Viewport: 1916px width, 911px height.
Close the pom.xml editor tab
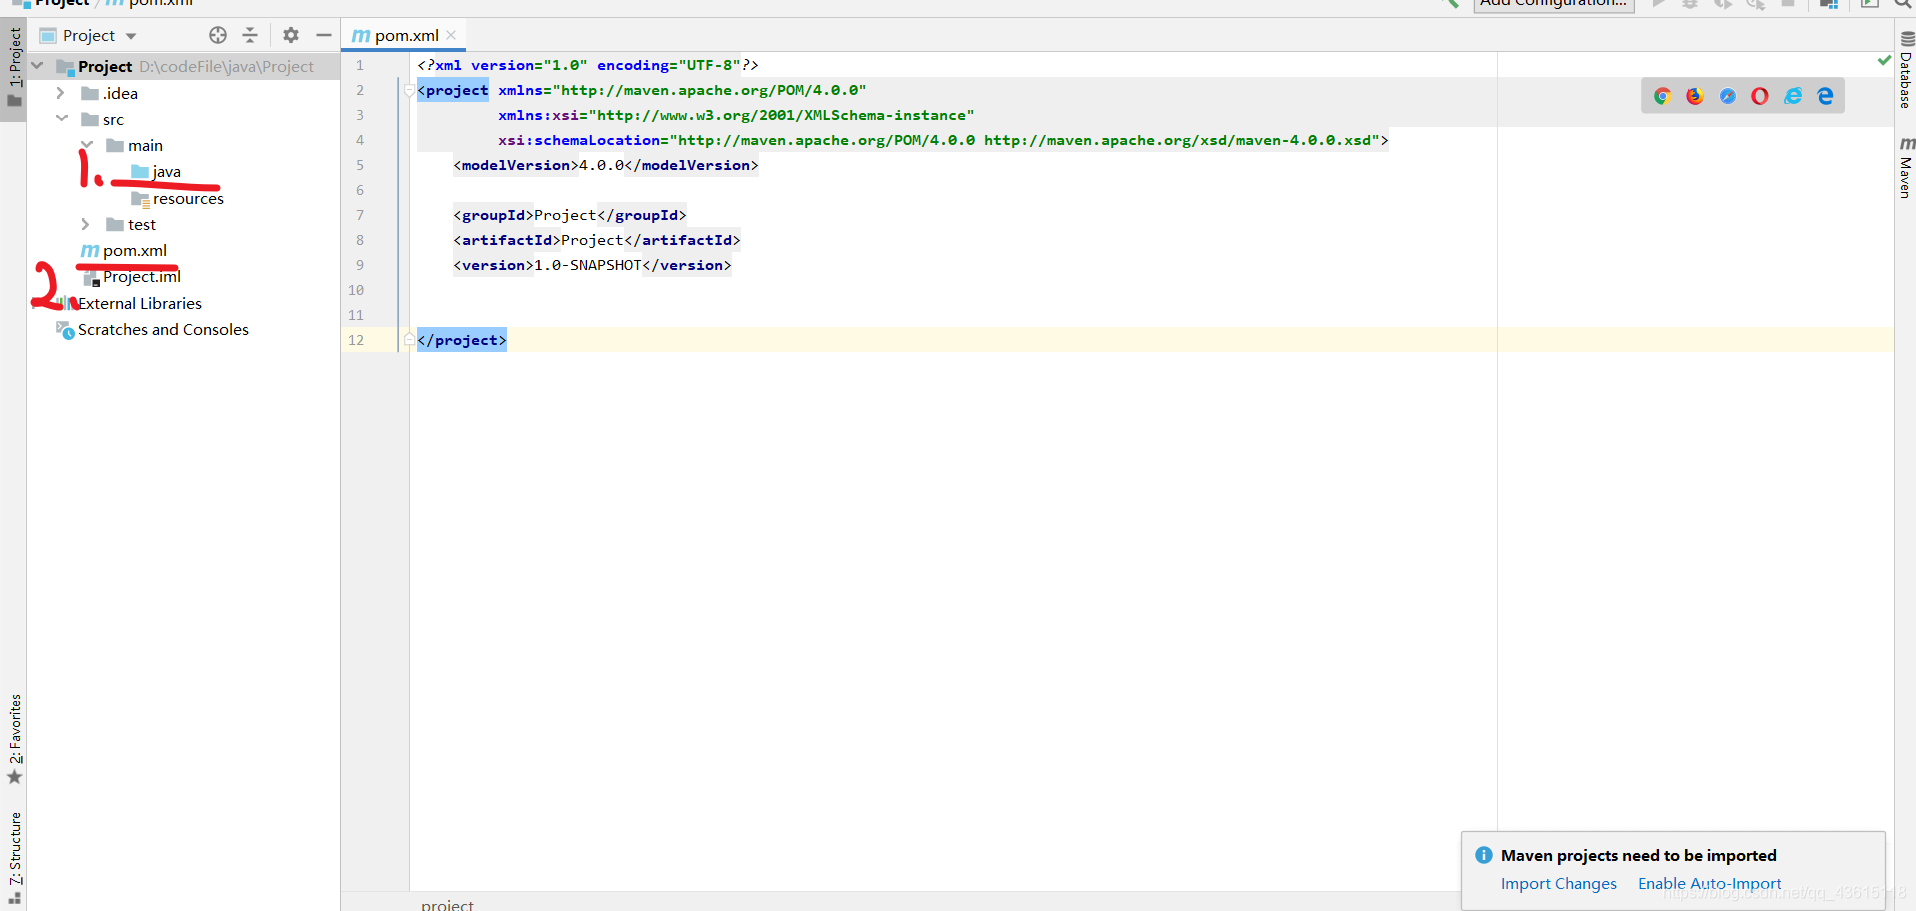(452, 35)
